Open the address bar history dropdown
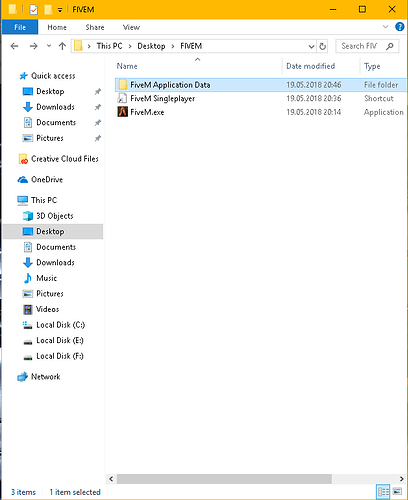This screenshot has height=500, width=408. coord(311,46)
